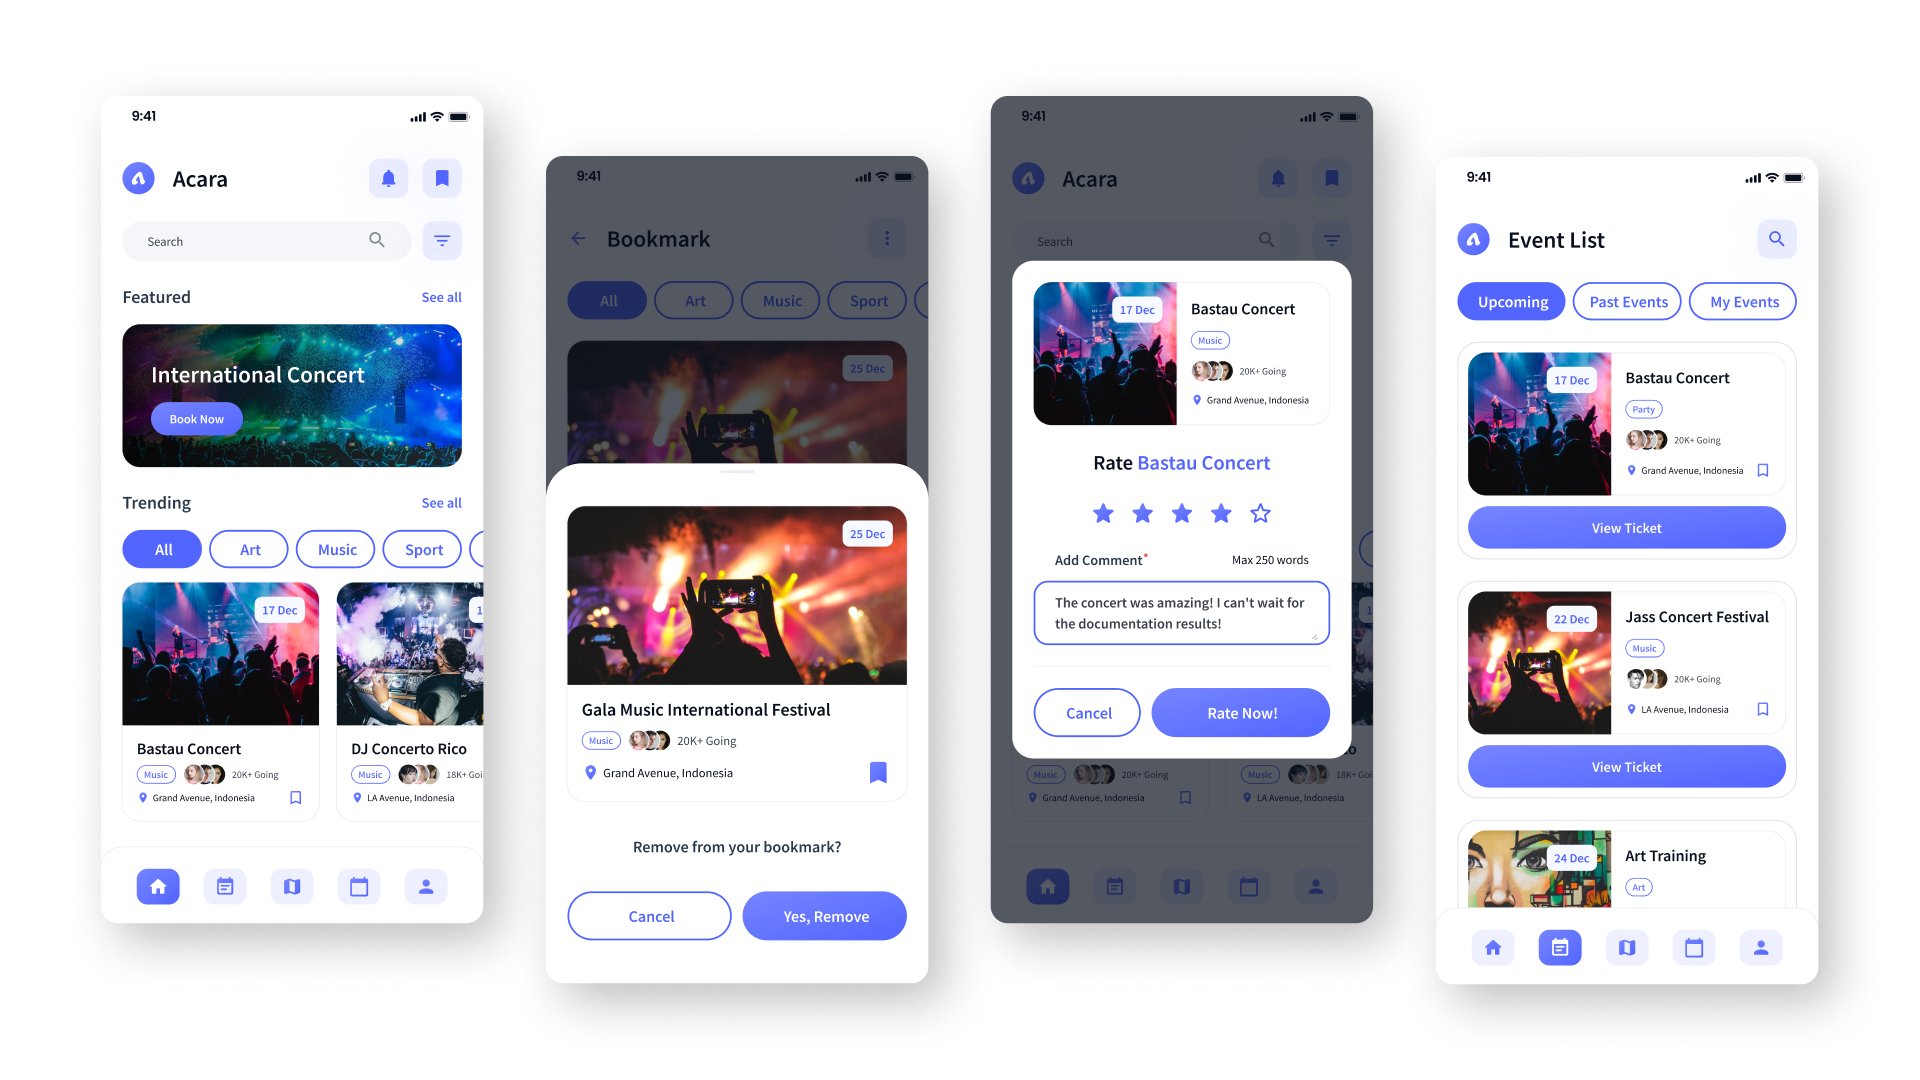Click Rate Now button in rating dialog
Image resolution: width=1920 pixels, height=1080 pixels.
(x=1240, y=712)
